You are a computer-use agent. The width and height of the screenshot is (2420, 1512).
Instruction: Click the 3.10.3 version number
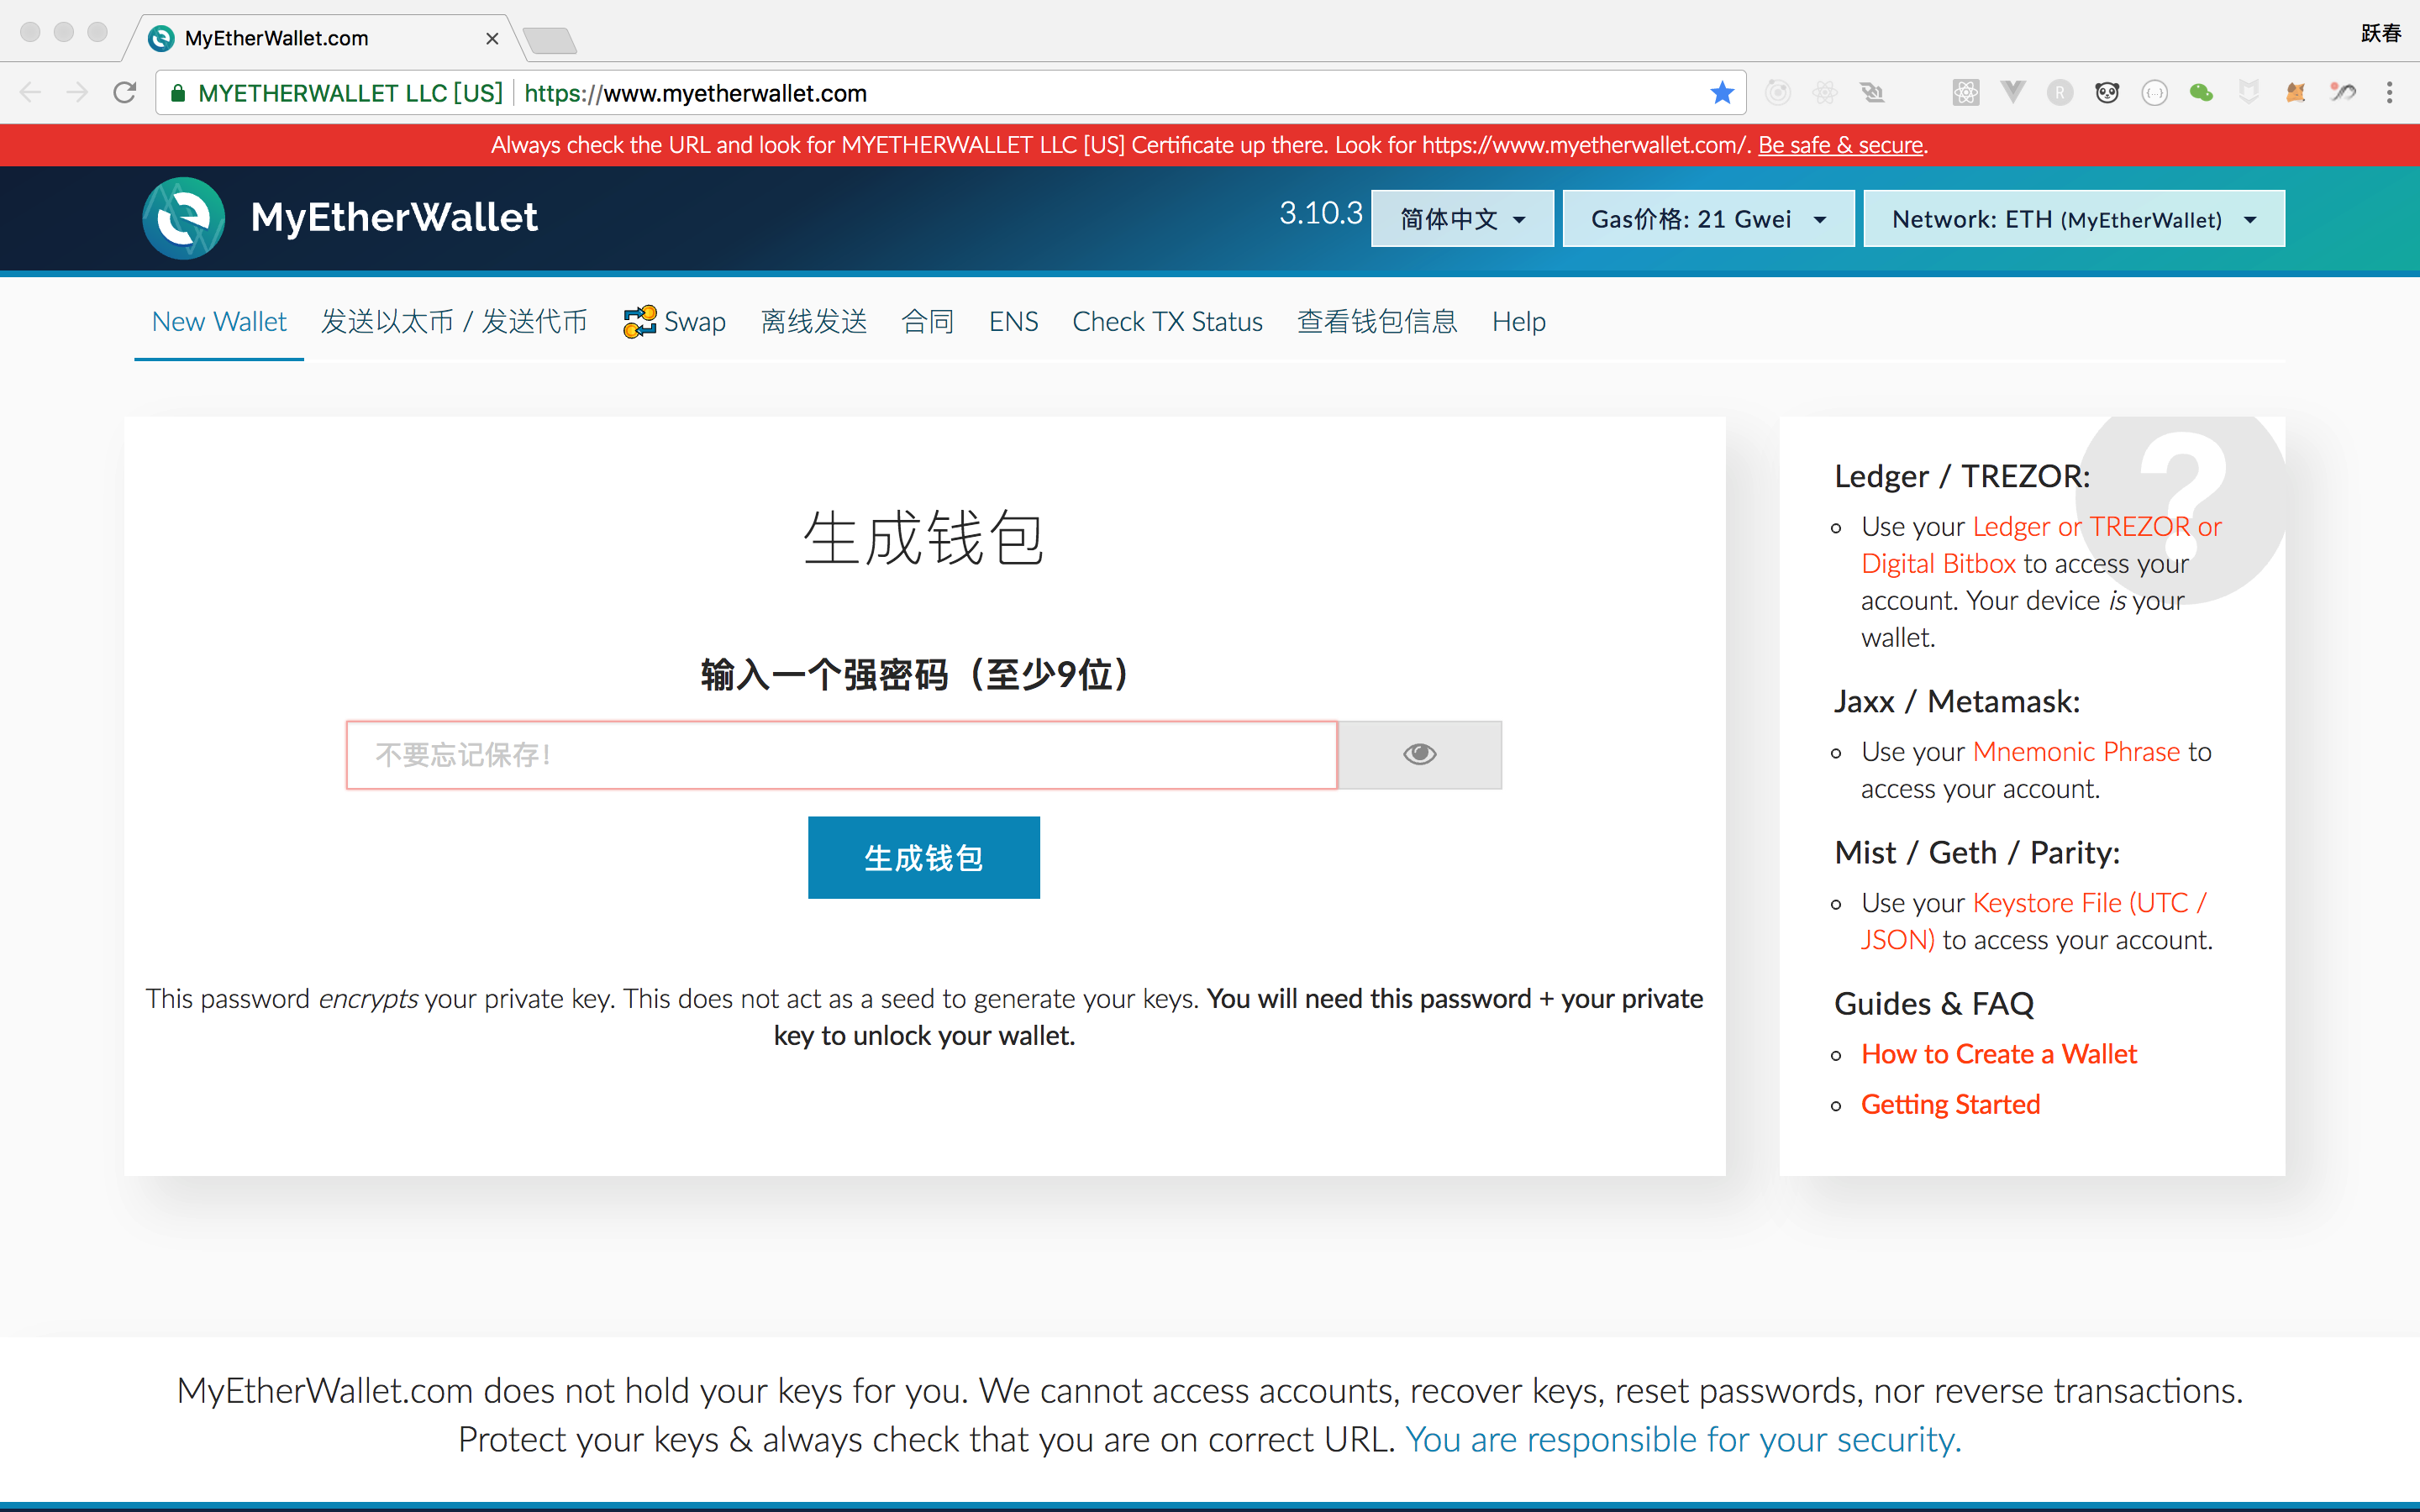(x=1320, y=213)
